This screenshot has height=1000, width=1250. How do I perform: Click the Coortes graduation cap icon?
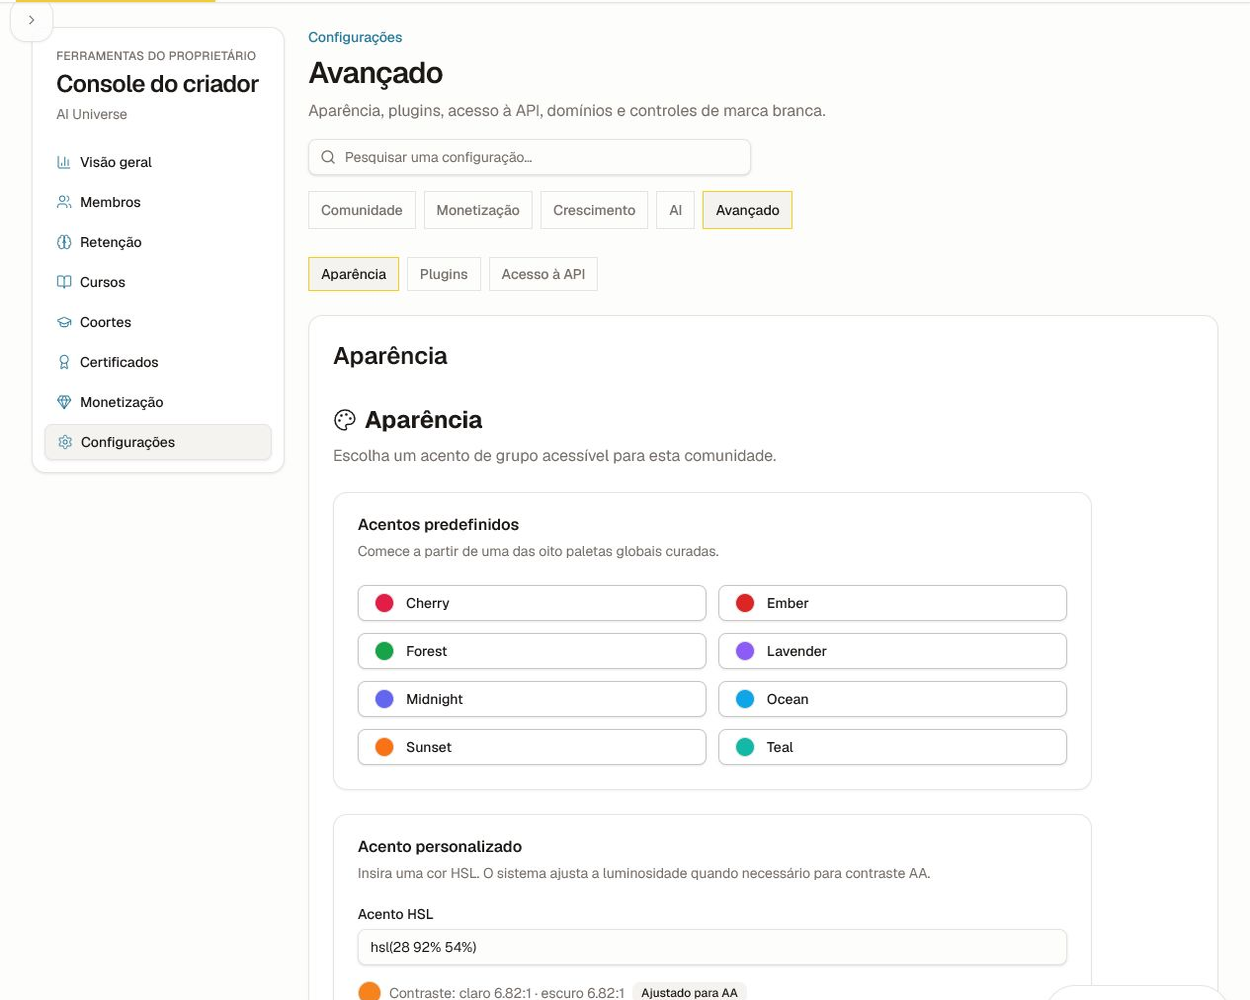coord(64,322)
